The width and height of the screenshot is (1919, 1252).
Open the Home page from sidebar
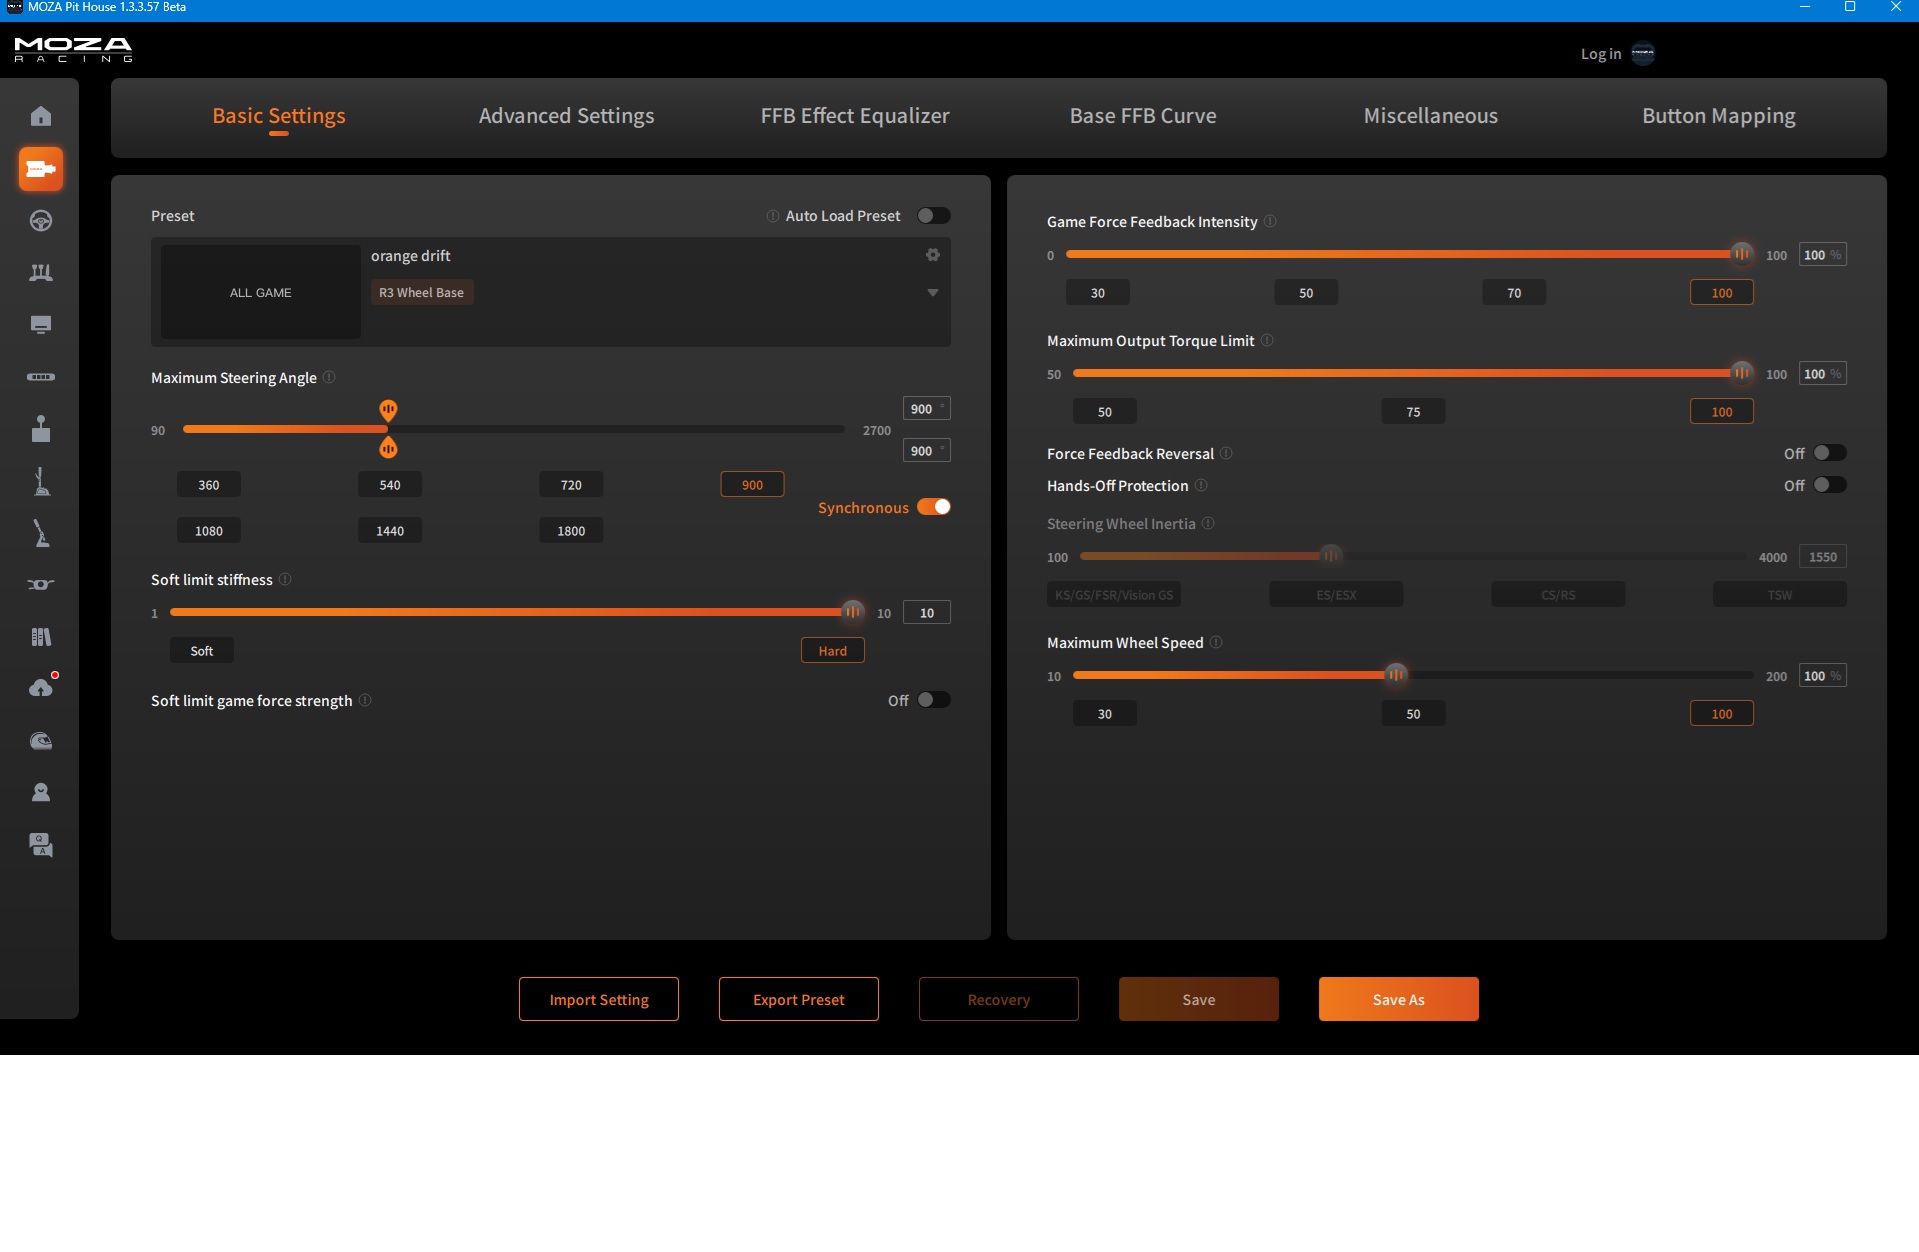tap(41, 116)
